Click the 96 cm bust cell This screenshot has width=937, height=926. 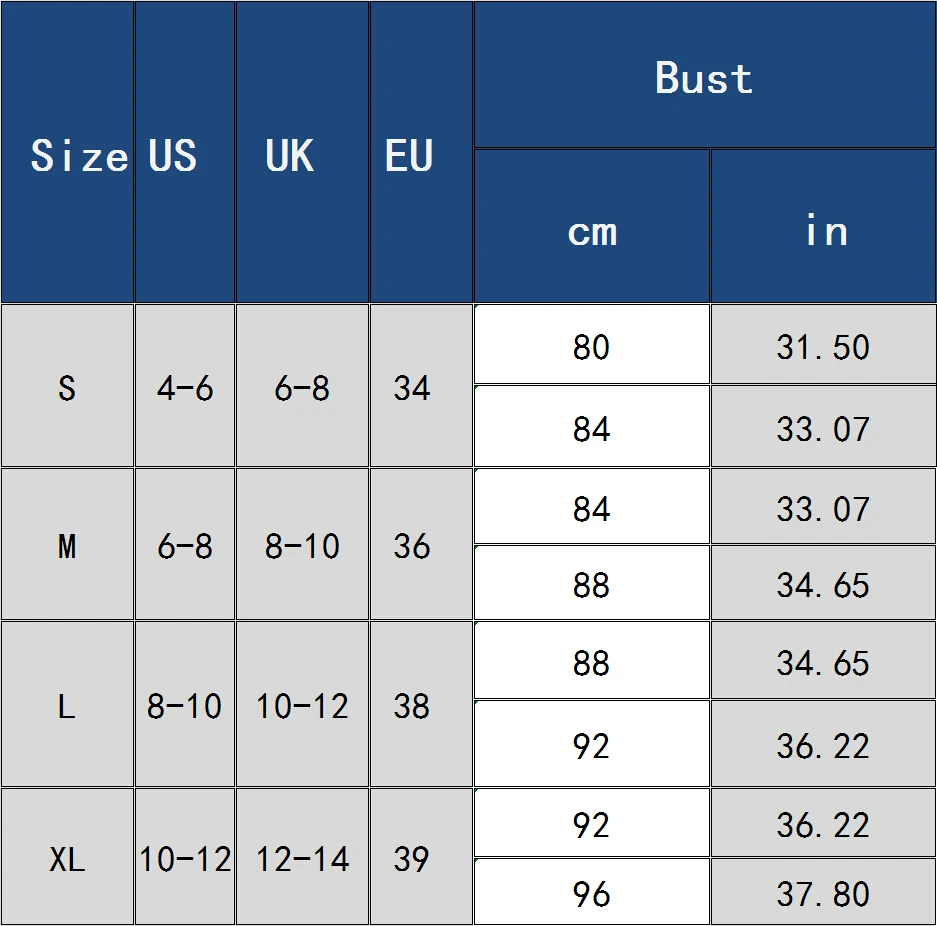tap(592, 892)
